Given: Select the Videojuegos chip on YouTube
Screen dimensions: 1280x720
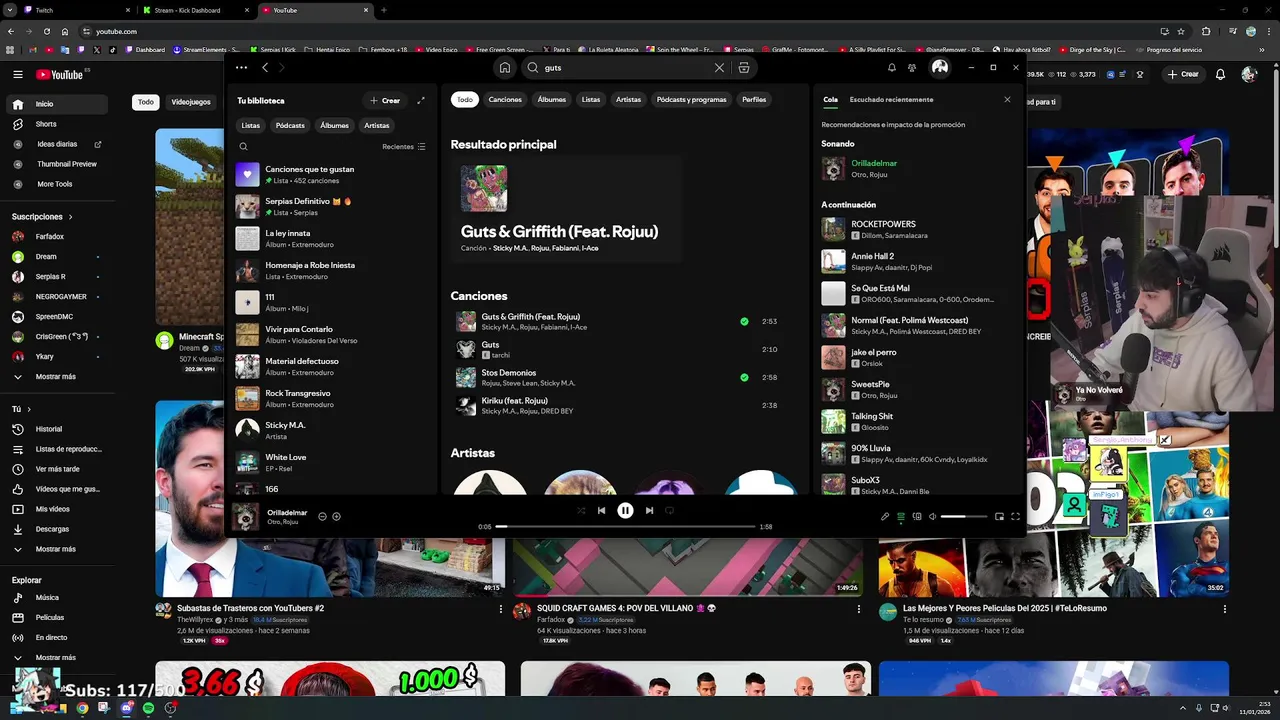Looking at the screenshot, I should [x=191, y=102].
